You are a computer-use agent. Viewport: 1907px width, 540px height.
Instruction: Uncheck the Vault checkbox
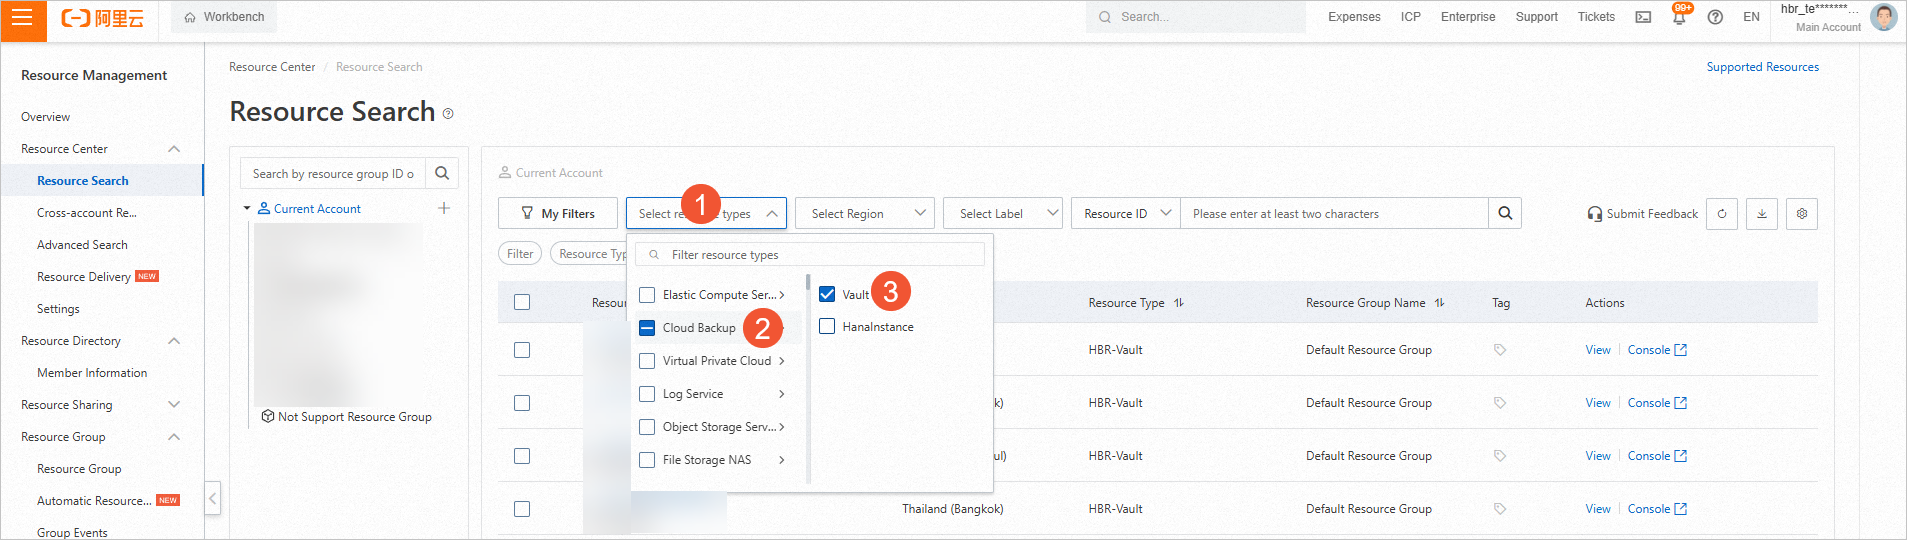827,294
